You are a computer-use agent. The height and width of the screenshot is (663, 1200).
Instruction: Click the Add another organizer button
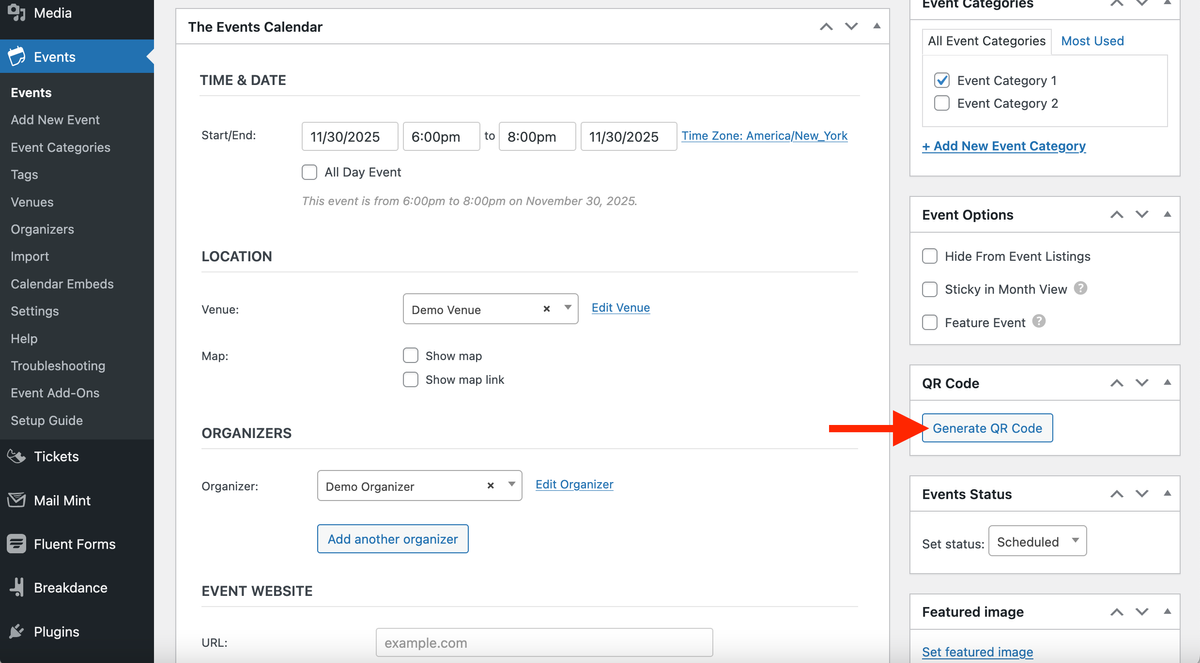click(392, 538)
